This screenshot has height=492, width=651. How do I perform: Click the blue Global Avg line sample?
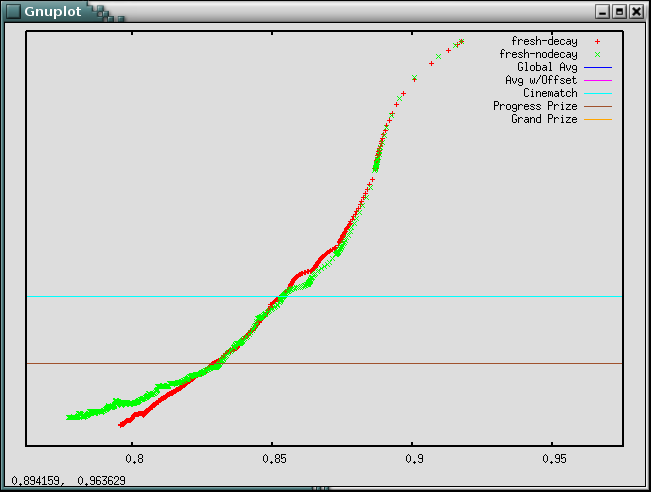(597, 67)
